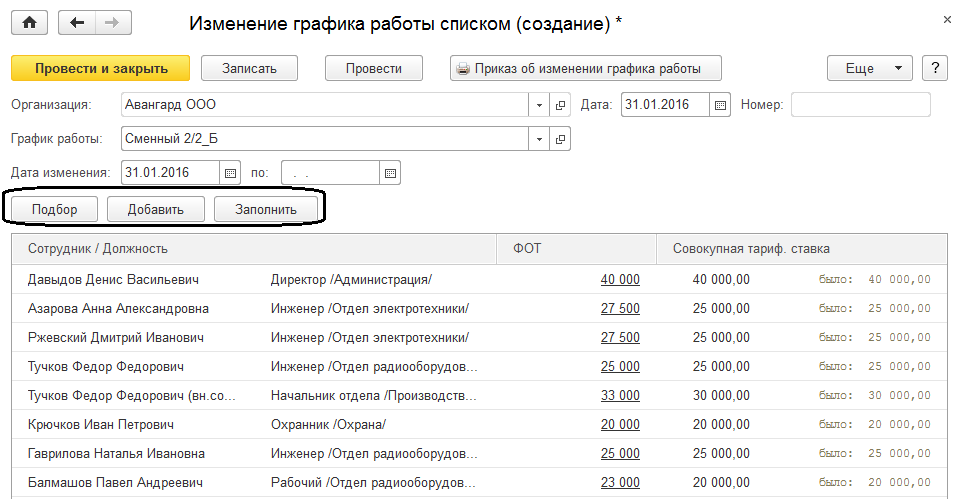Screen dimensions: 965x499
Task: Open calendar for Дата изменения field
Action: tap(230, 173)
